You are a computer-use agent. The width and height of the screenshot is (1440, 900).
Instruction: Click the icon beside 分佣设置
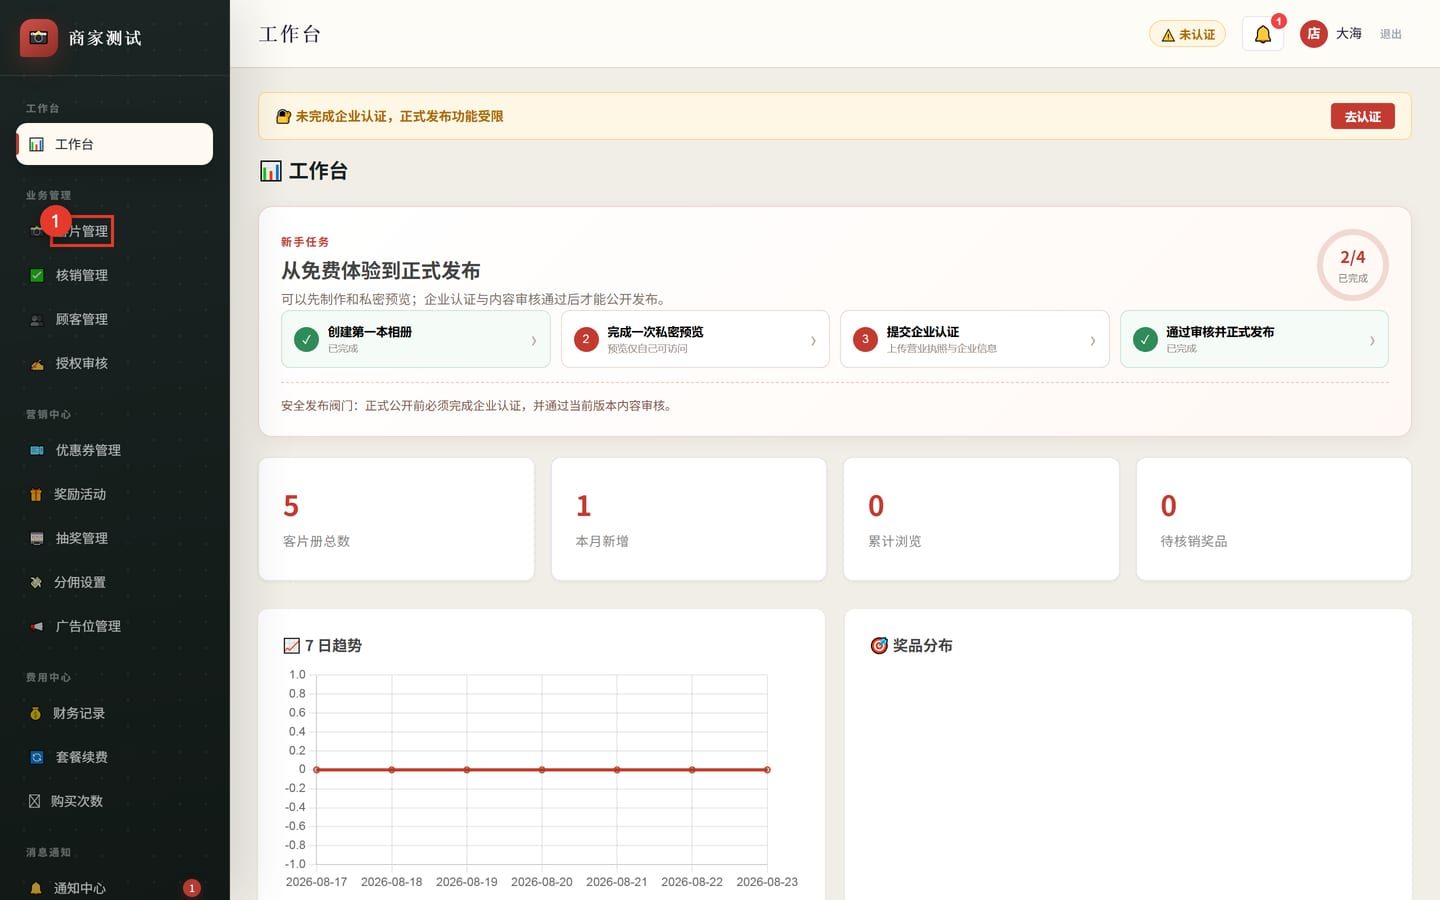coord(36,582)
